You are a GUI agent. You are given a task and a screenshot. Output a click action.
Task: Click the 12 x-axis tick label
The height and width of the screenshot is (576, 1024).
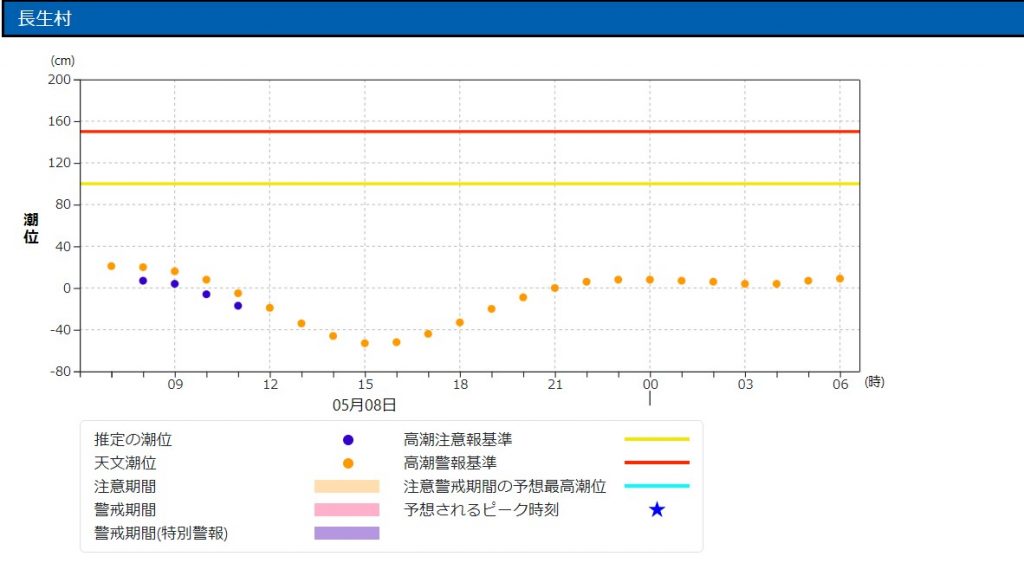270,385
